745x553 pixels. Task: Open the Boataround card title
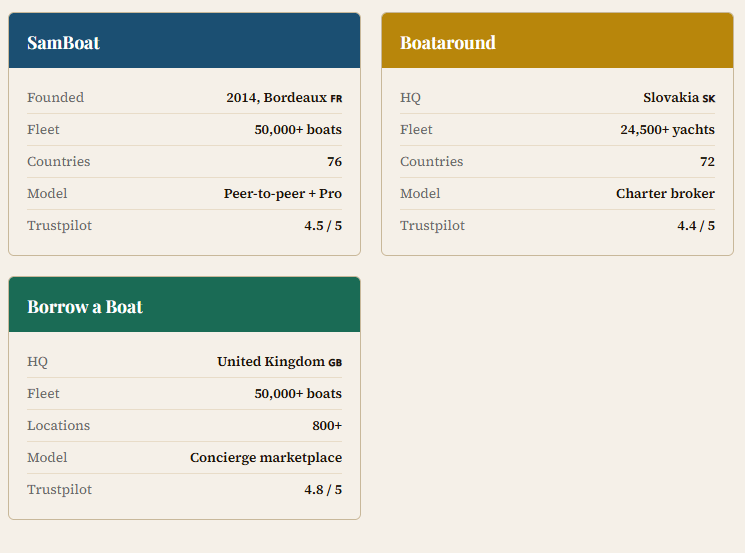coord(447,42)
